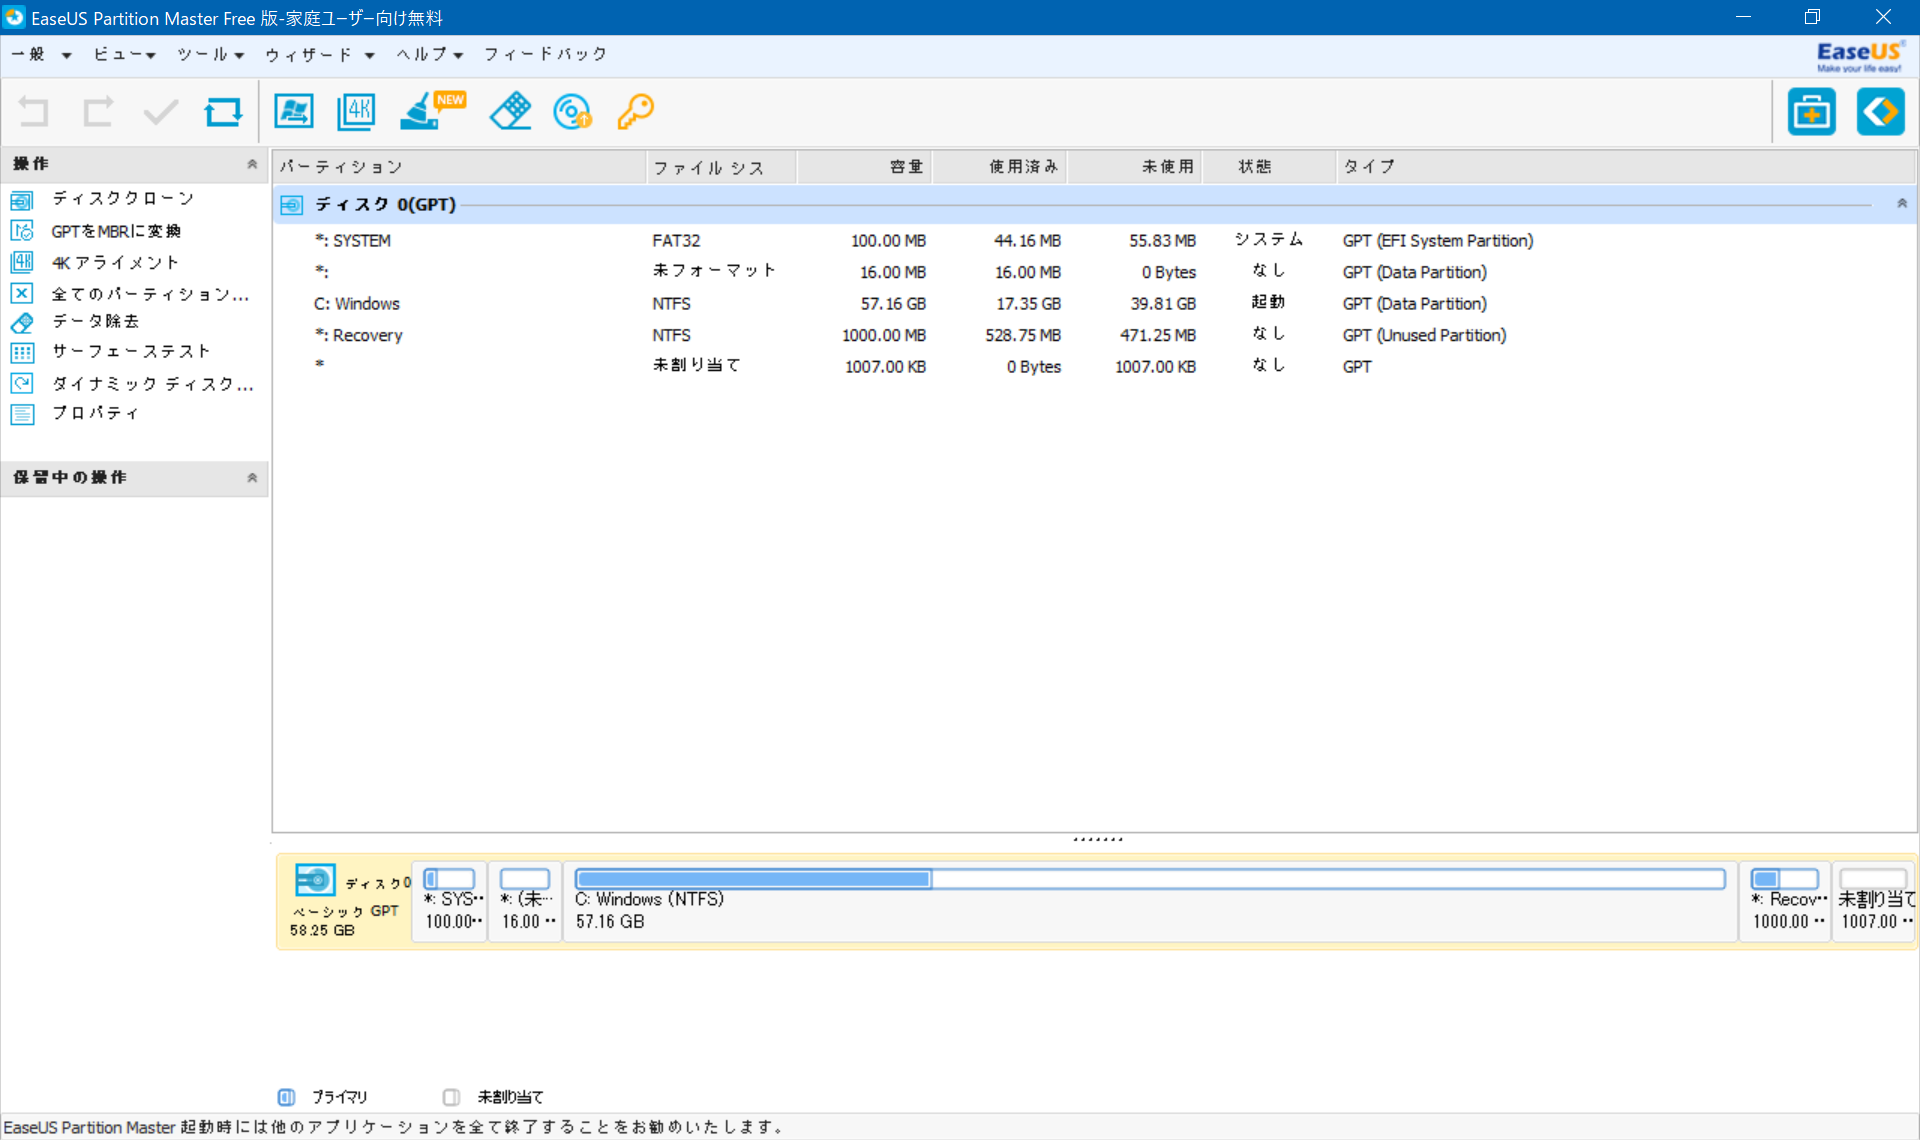Select the Recov 1000.00 block in disk map
Screen dimensions: 1920x1140
click(x=1785, y=901)
